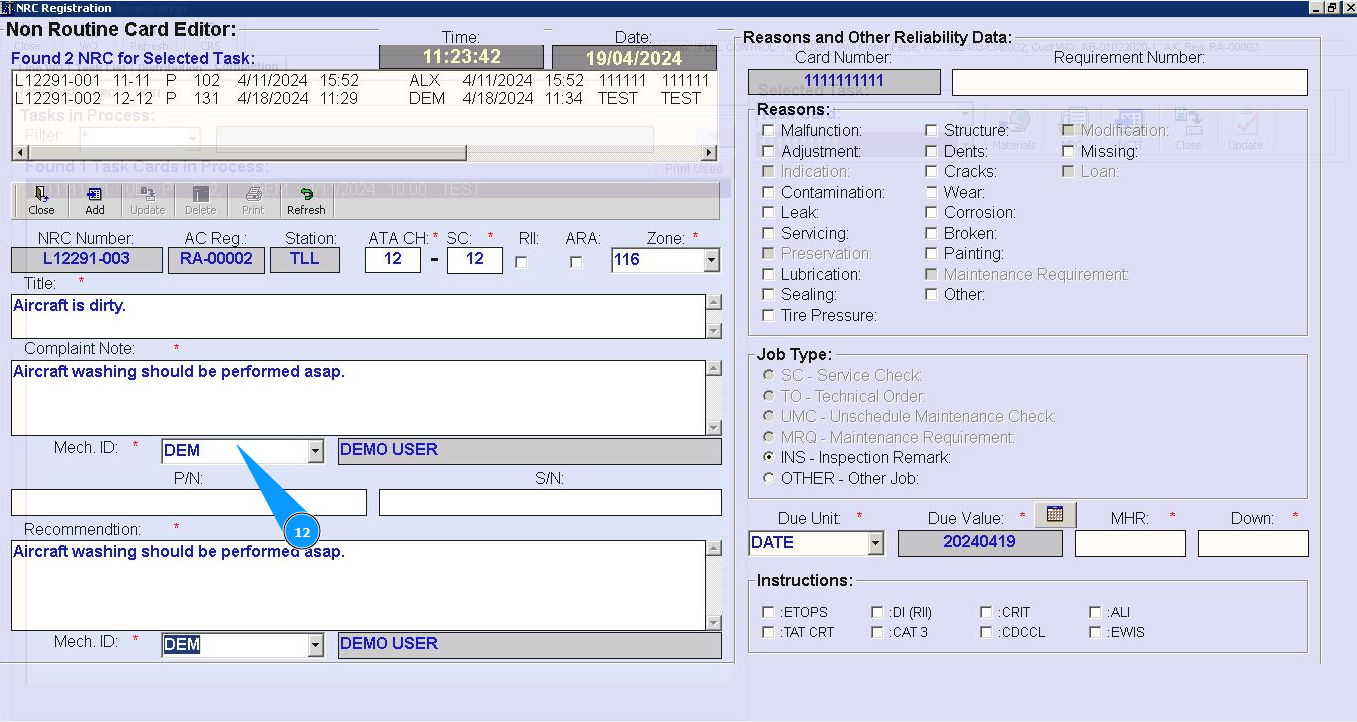Open the Complaint Note Mech. ID dropdown

[x=316, y=452]
